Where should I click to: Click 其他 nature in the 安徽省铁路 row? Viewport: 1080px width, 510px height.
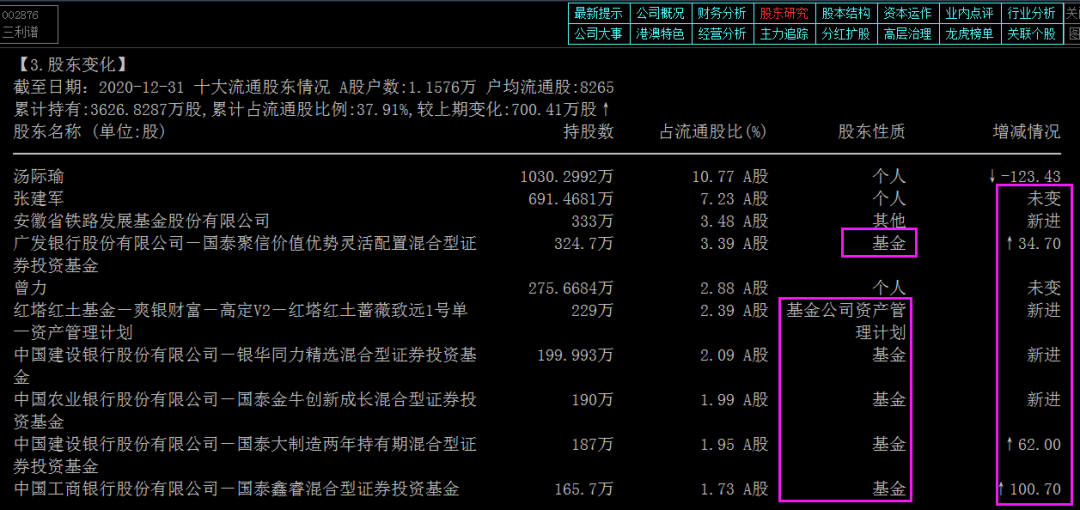click(x=889, y=221)
